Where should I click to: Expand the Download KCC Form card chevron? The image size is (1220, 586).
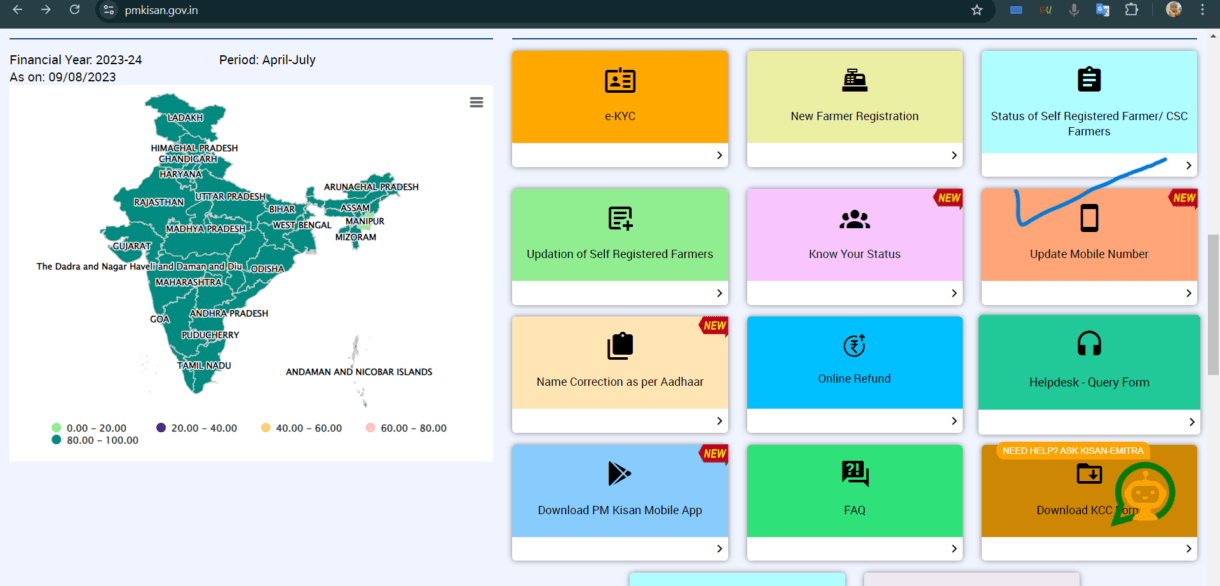1189,549
